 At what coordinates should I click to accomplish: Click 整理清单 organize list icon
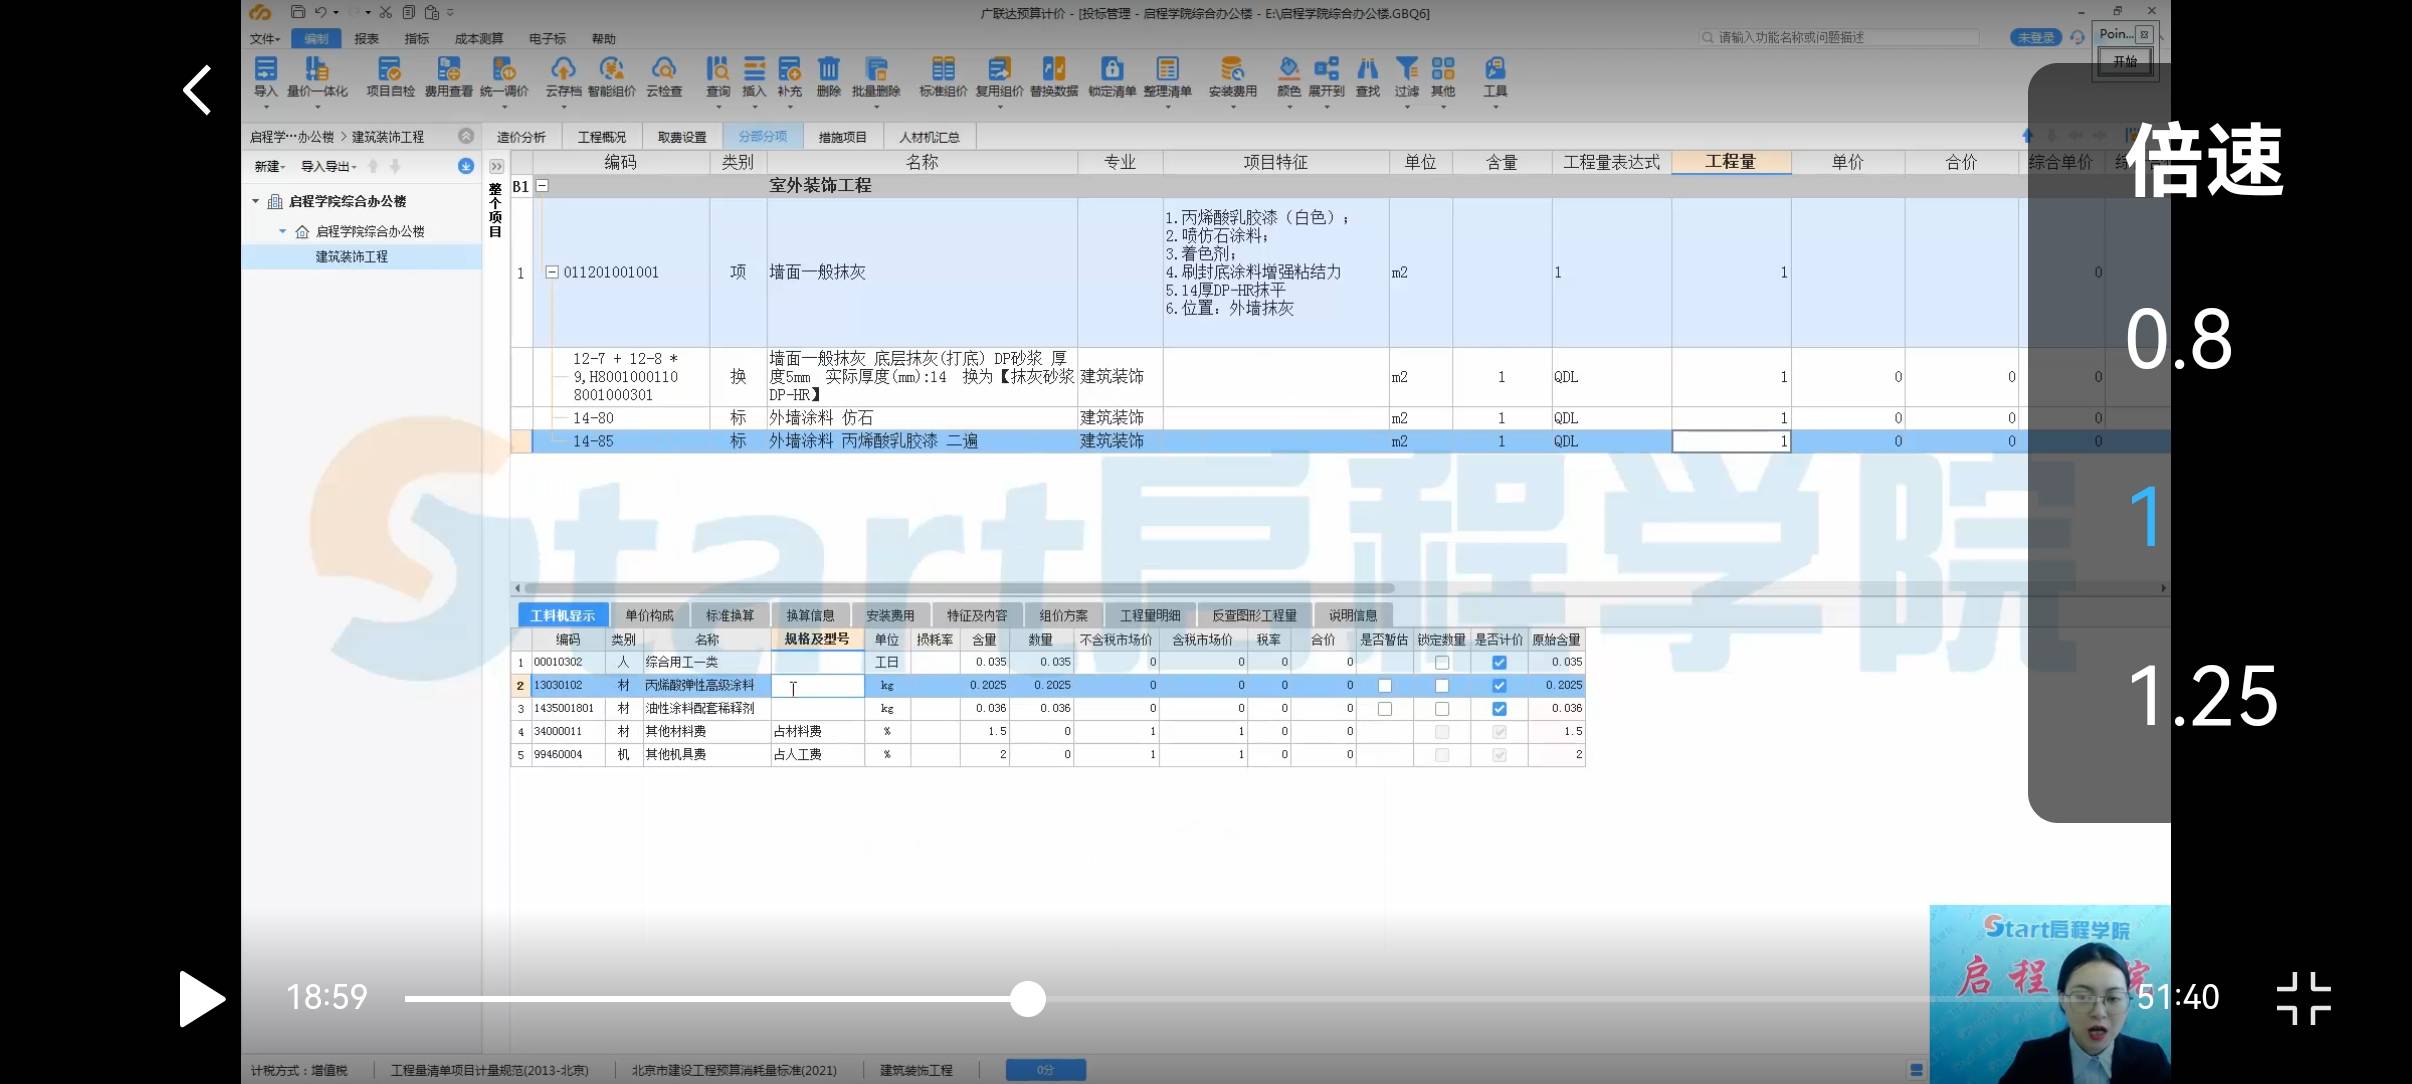point(1168,76)
